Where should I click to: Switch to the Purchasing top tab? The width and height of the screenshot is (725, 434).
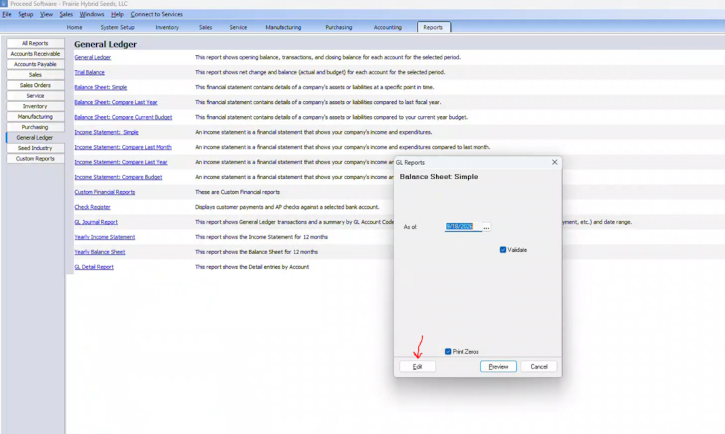(338, 27)
